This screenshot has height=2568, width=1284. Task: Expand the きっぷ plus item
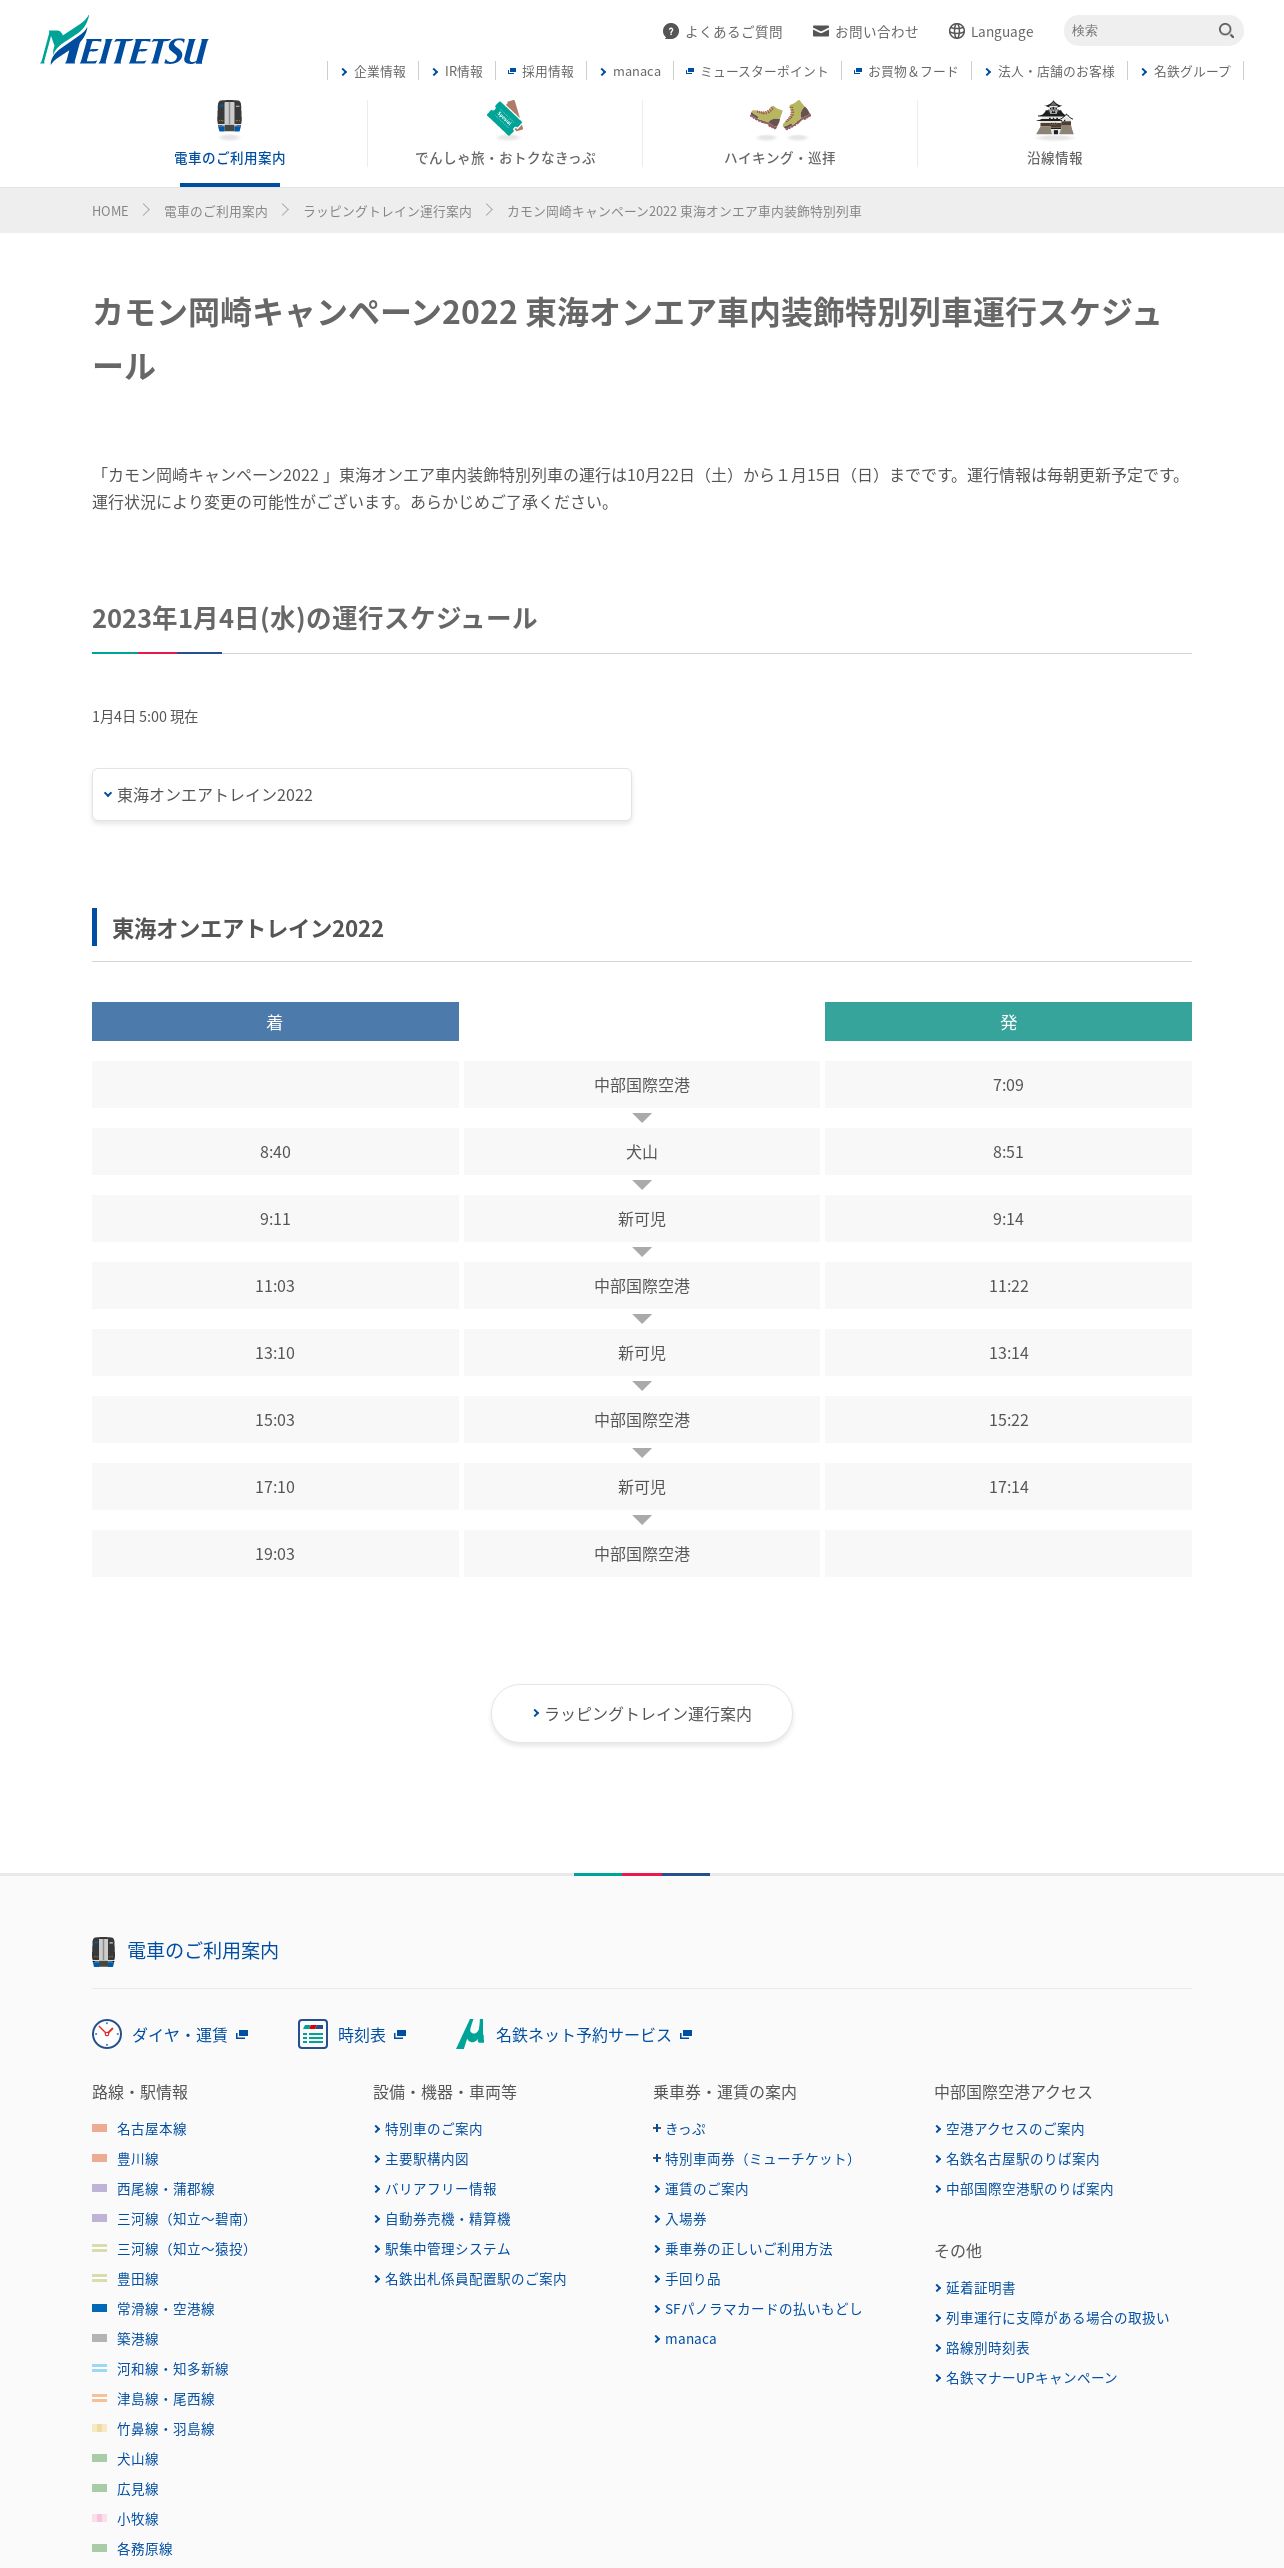coord(680,2129)
